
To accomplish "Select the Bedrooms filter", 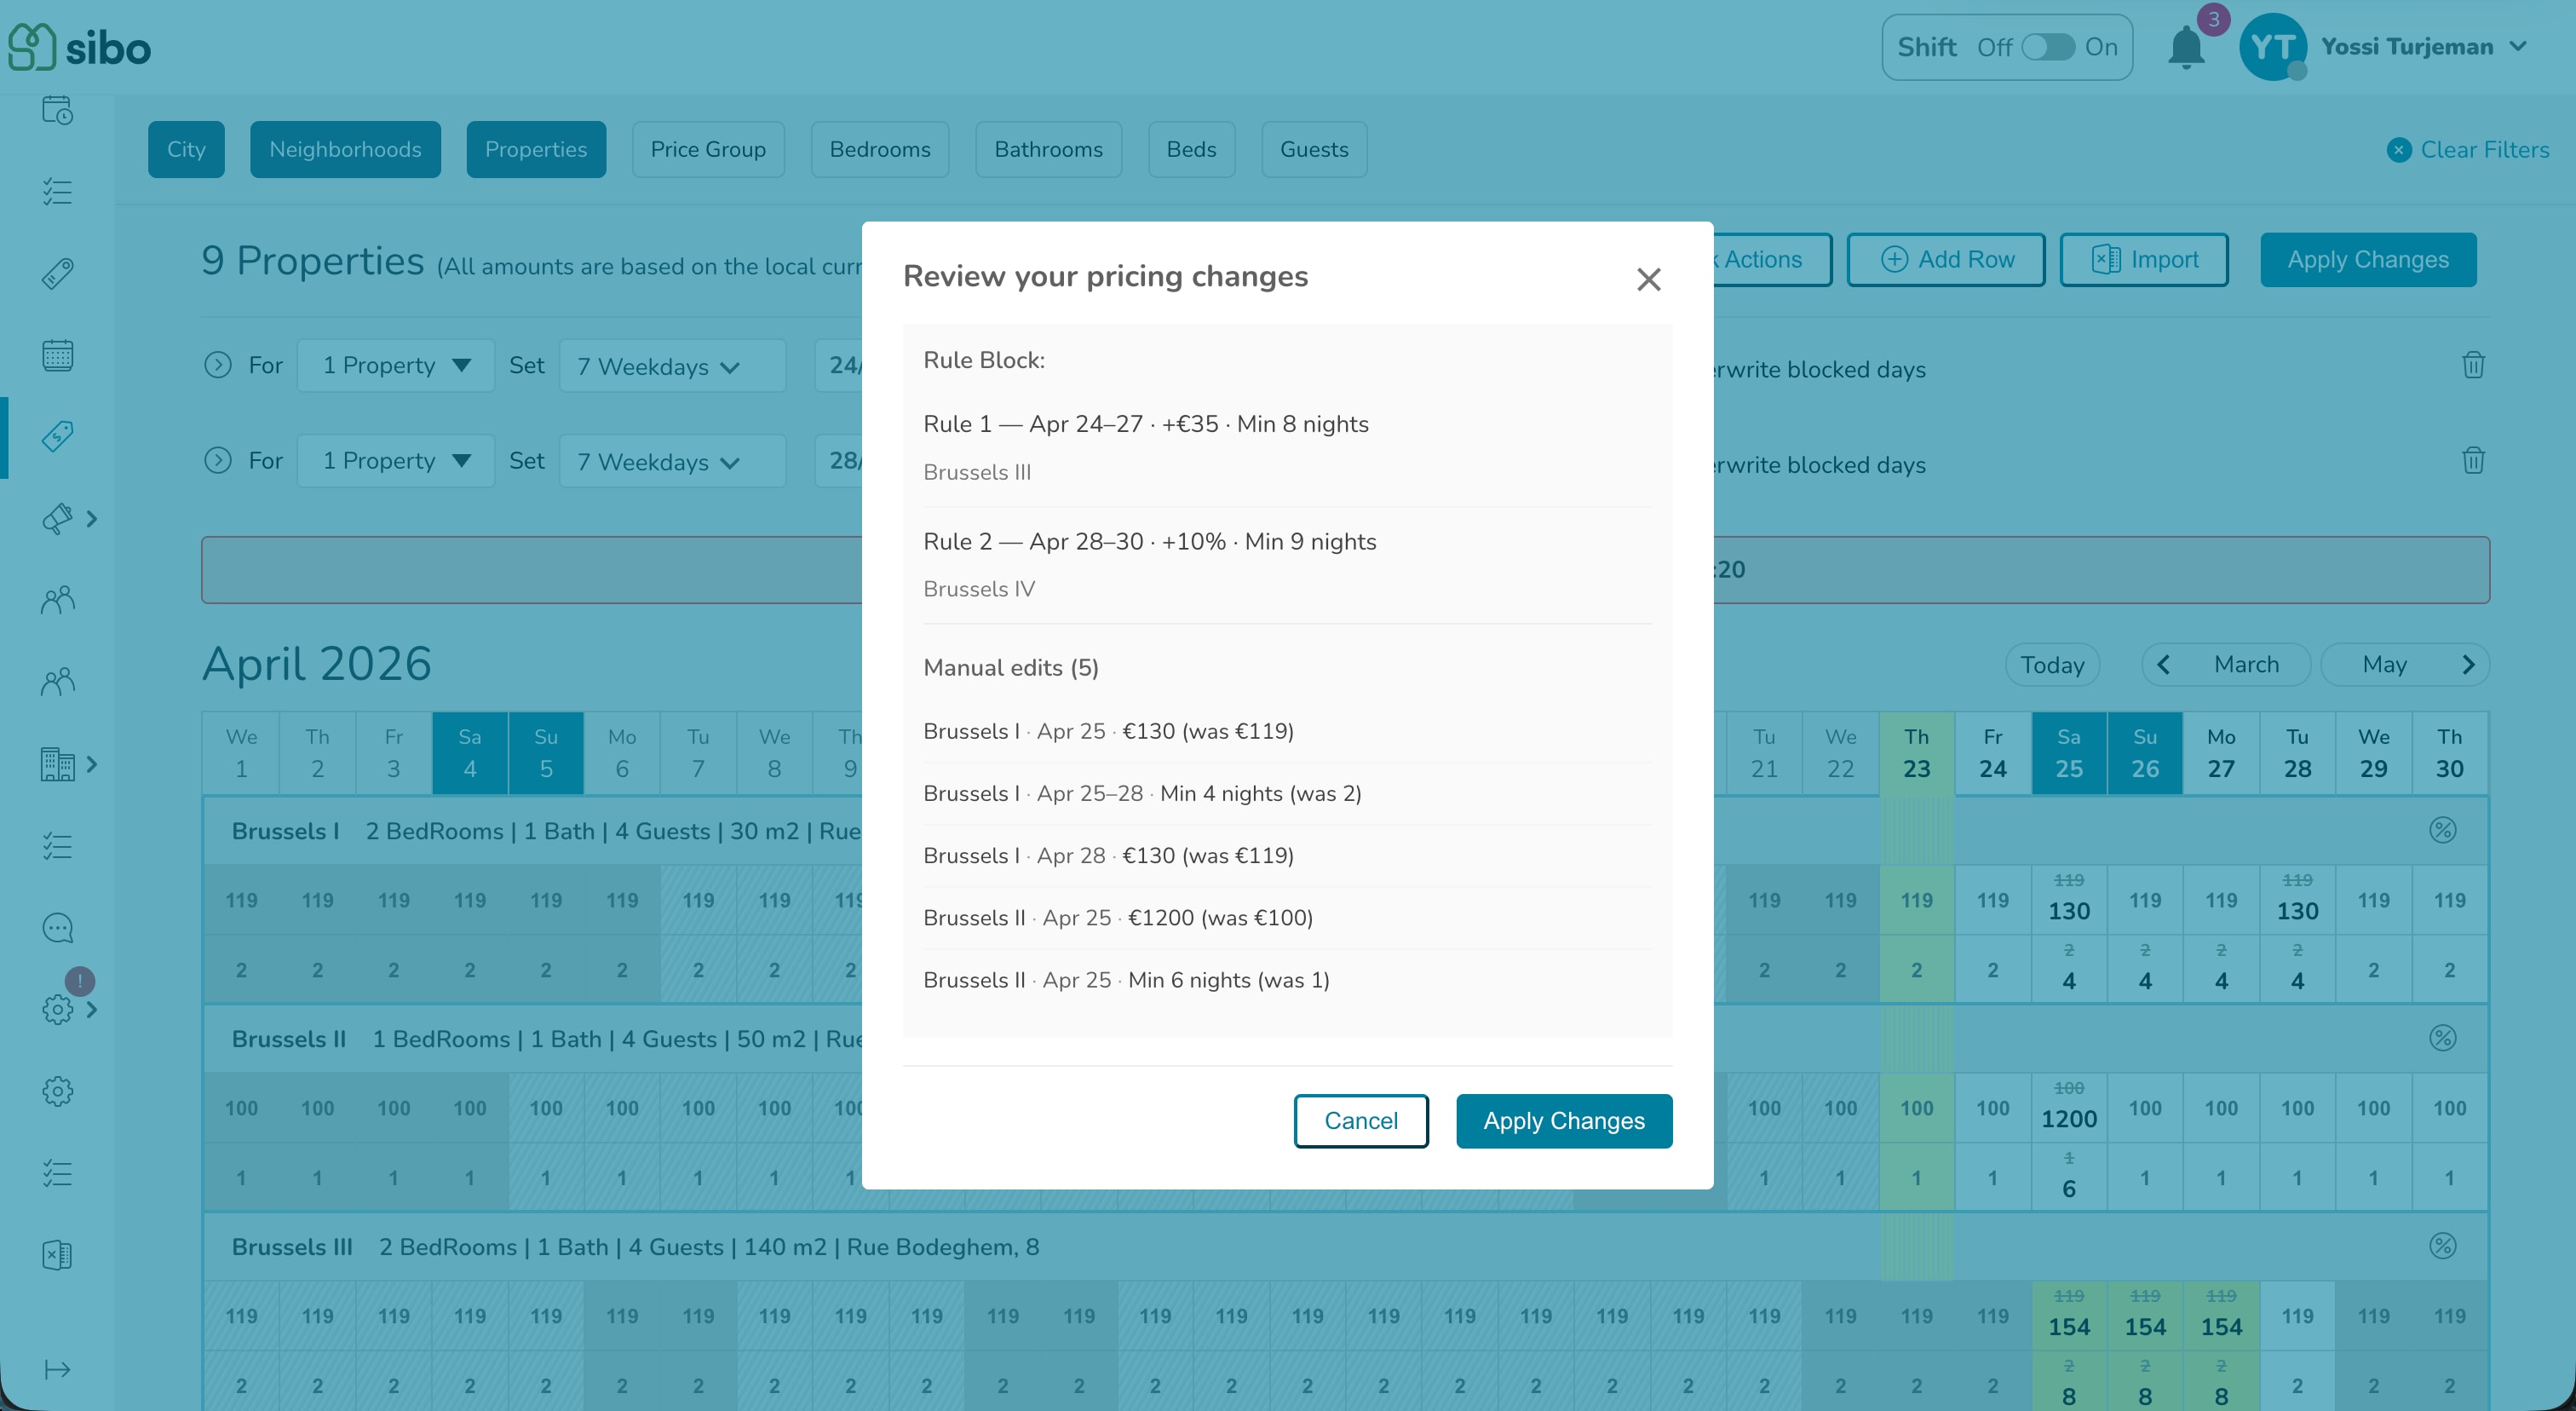I will coord(880,149).
